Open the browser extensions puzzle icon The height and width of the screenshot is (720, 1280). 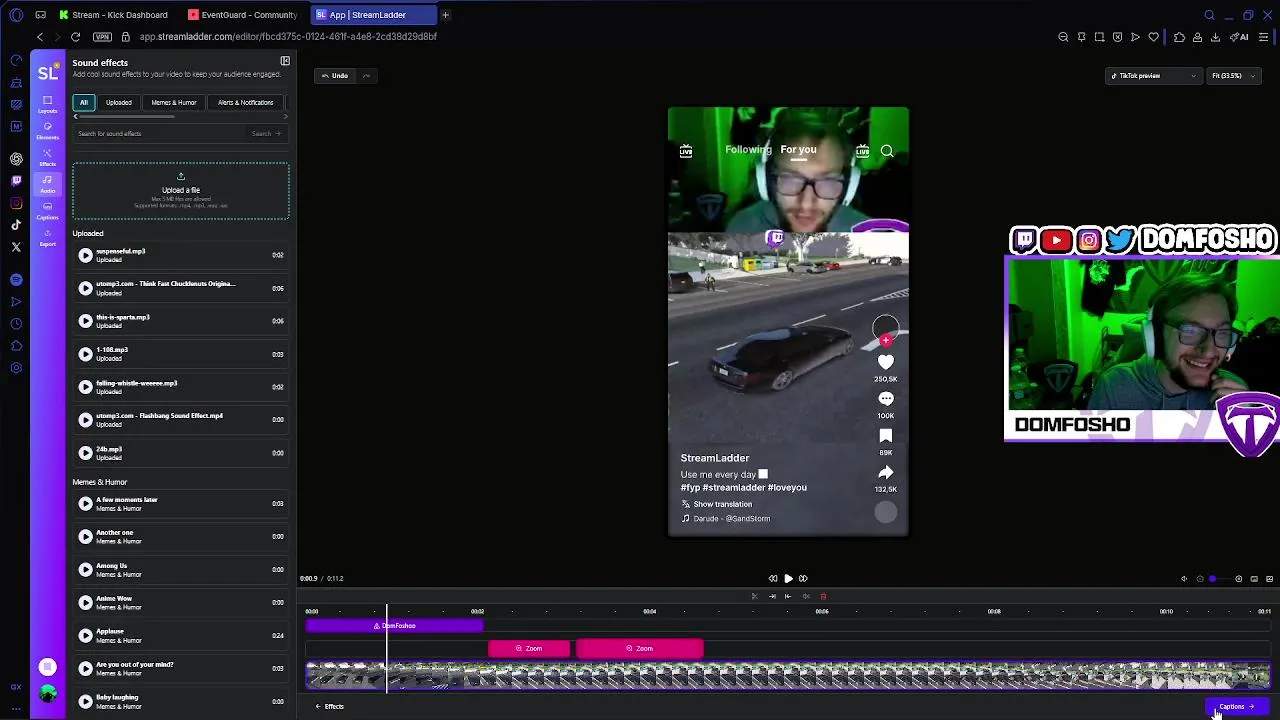1179,37
